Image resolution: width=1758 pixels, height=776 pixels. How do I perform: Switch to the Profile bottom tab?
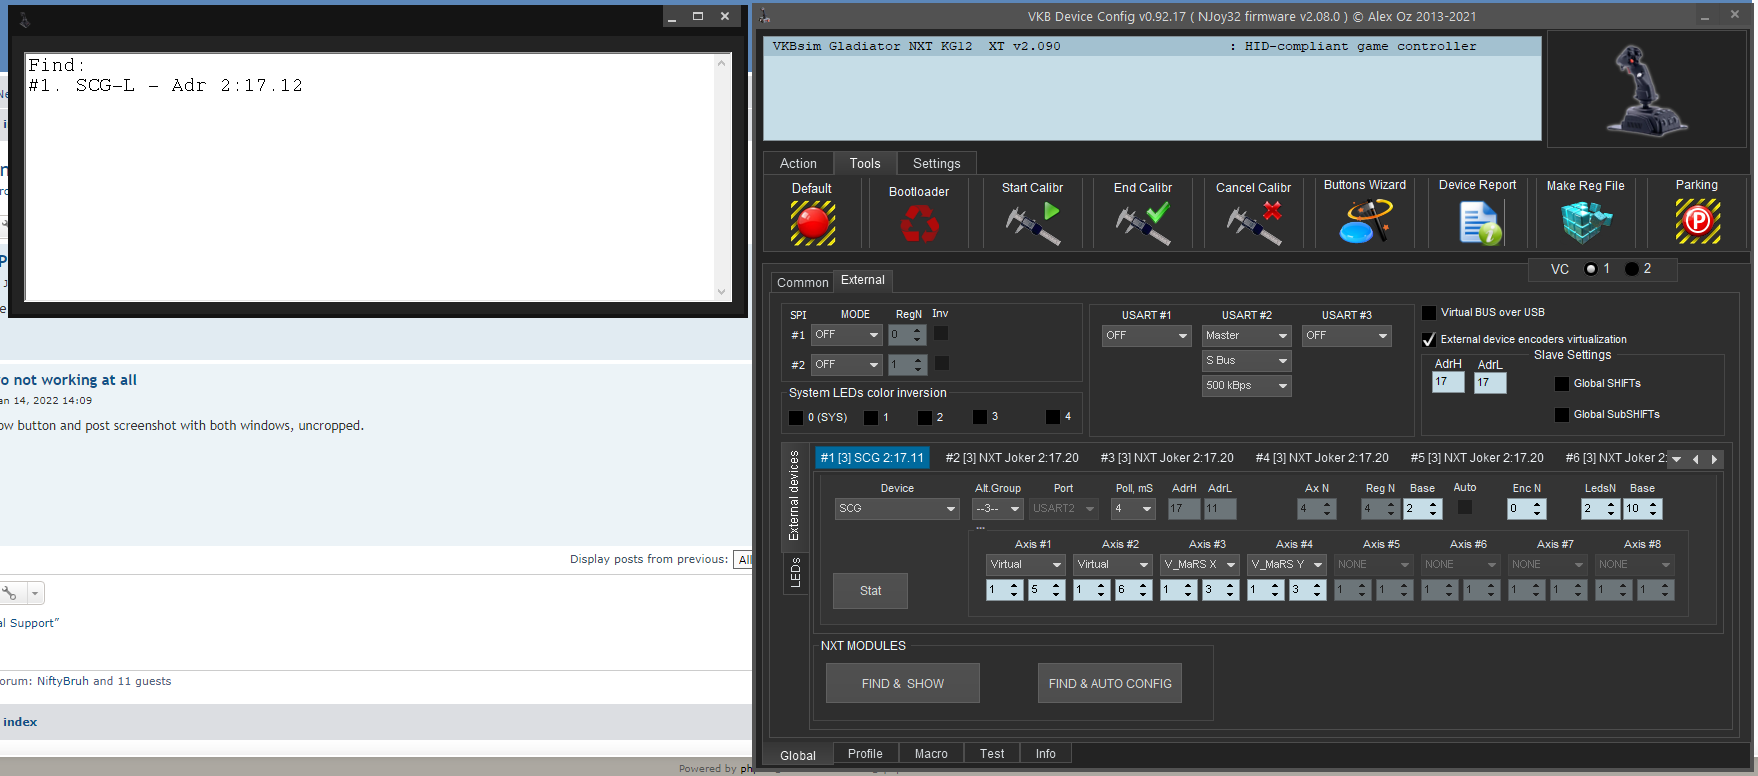click(865, 754)
